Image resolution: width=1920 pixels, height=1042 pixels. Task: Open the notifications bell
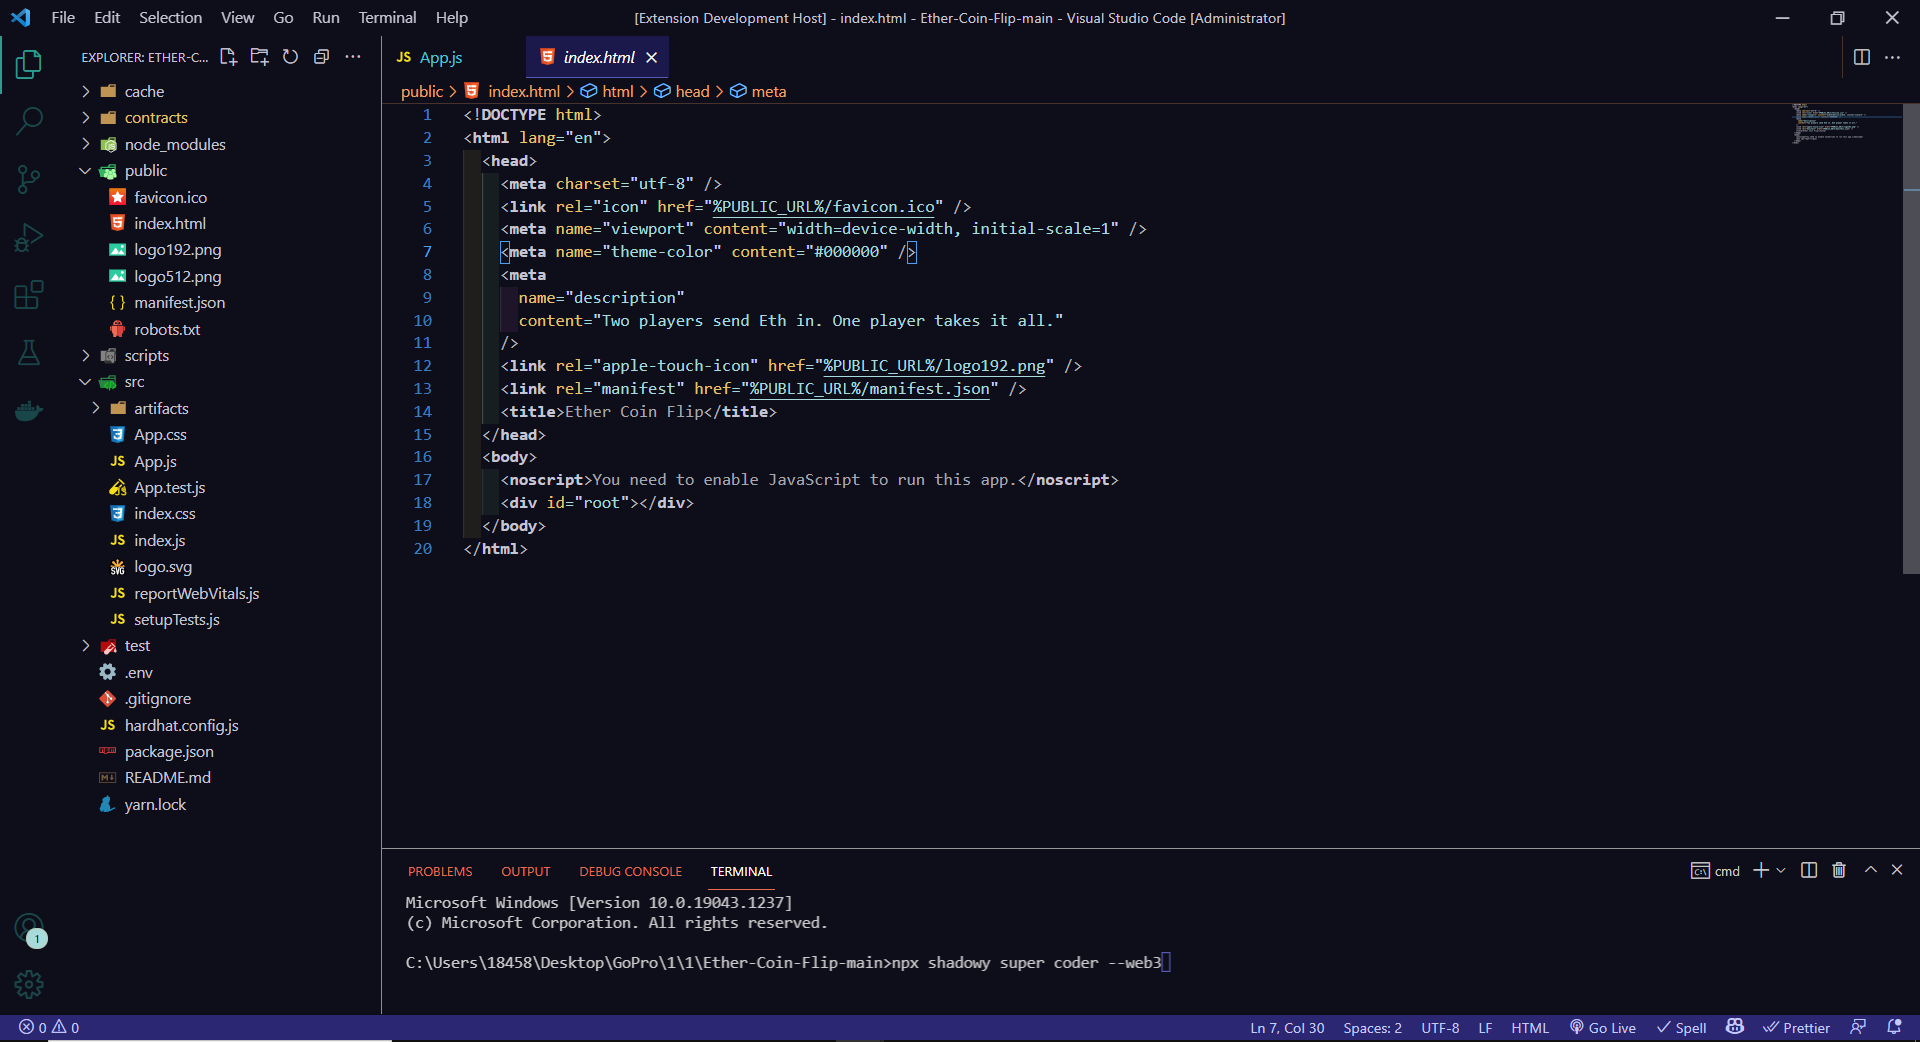(x=1894, y=1027)
